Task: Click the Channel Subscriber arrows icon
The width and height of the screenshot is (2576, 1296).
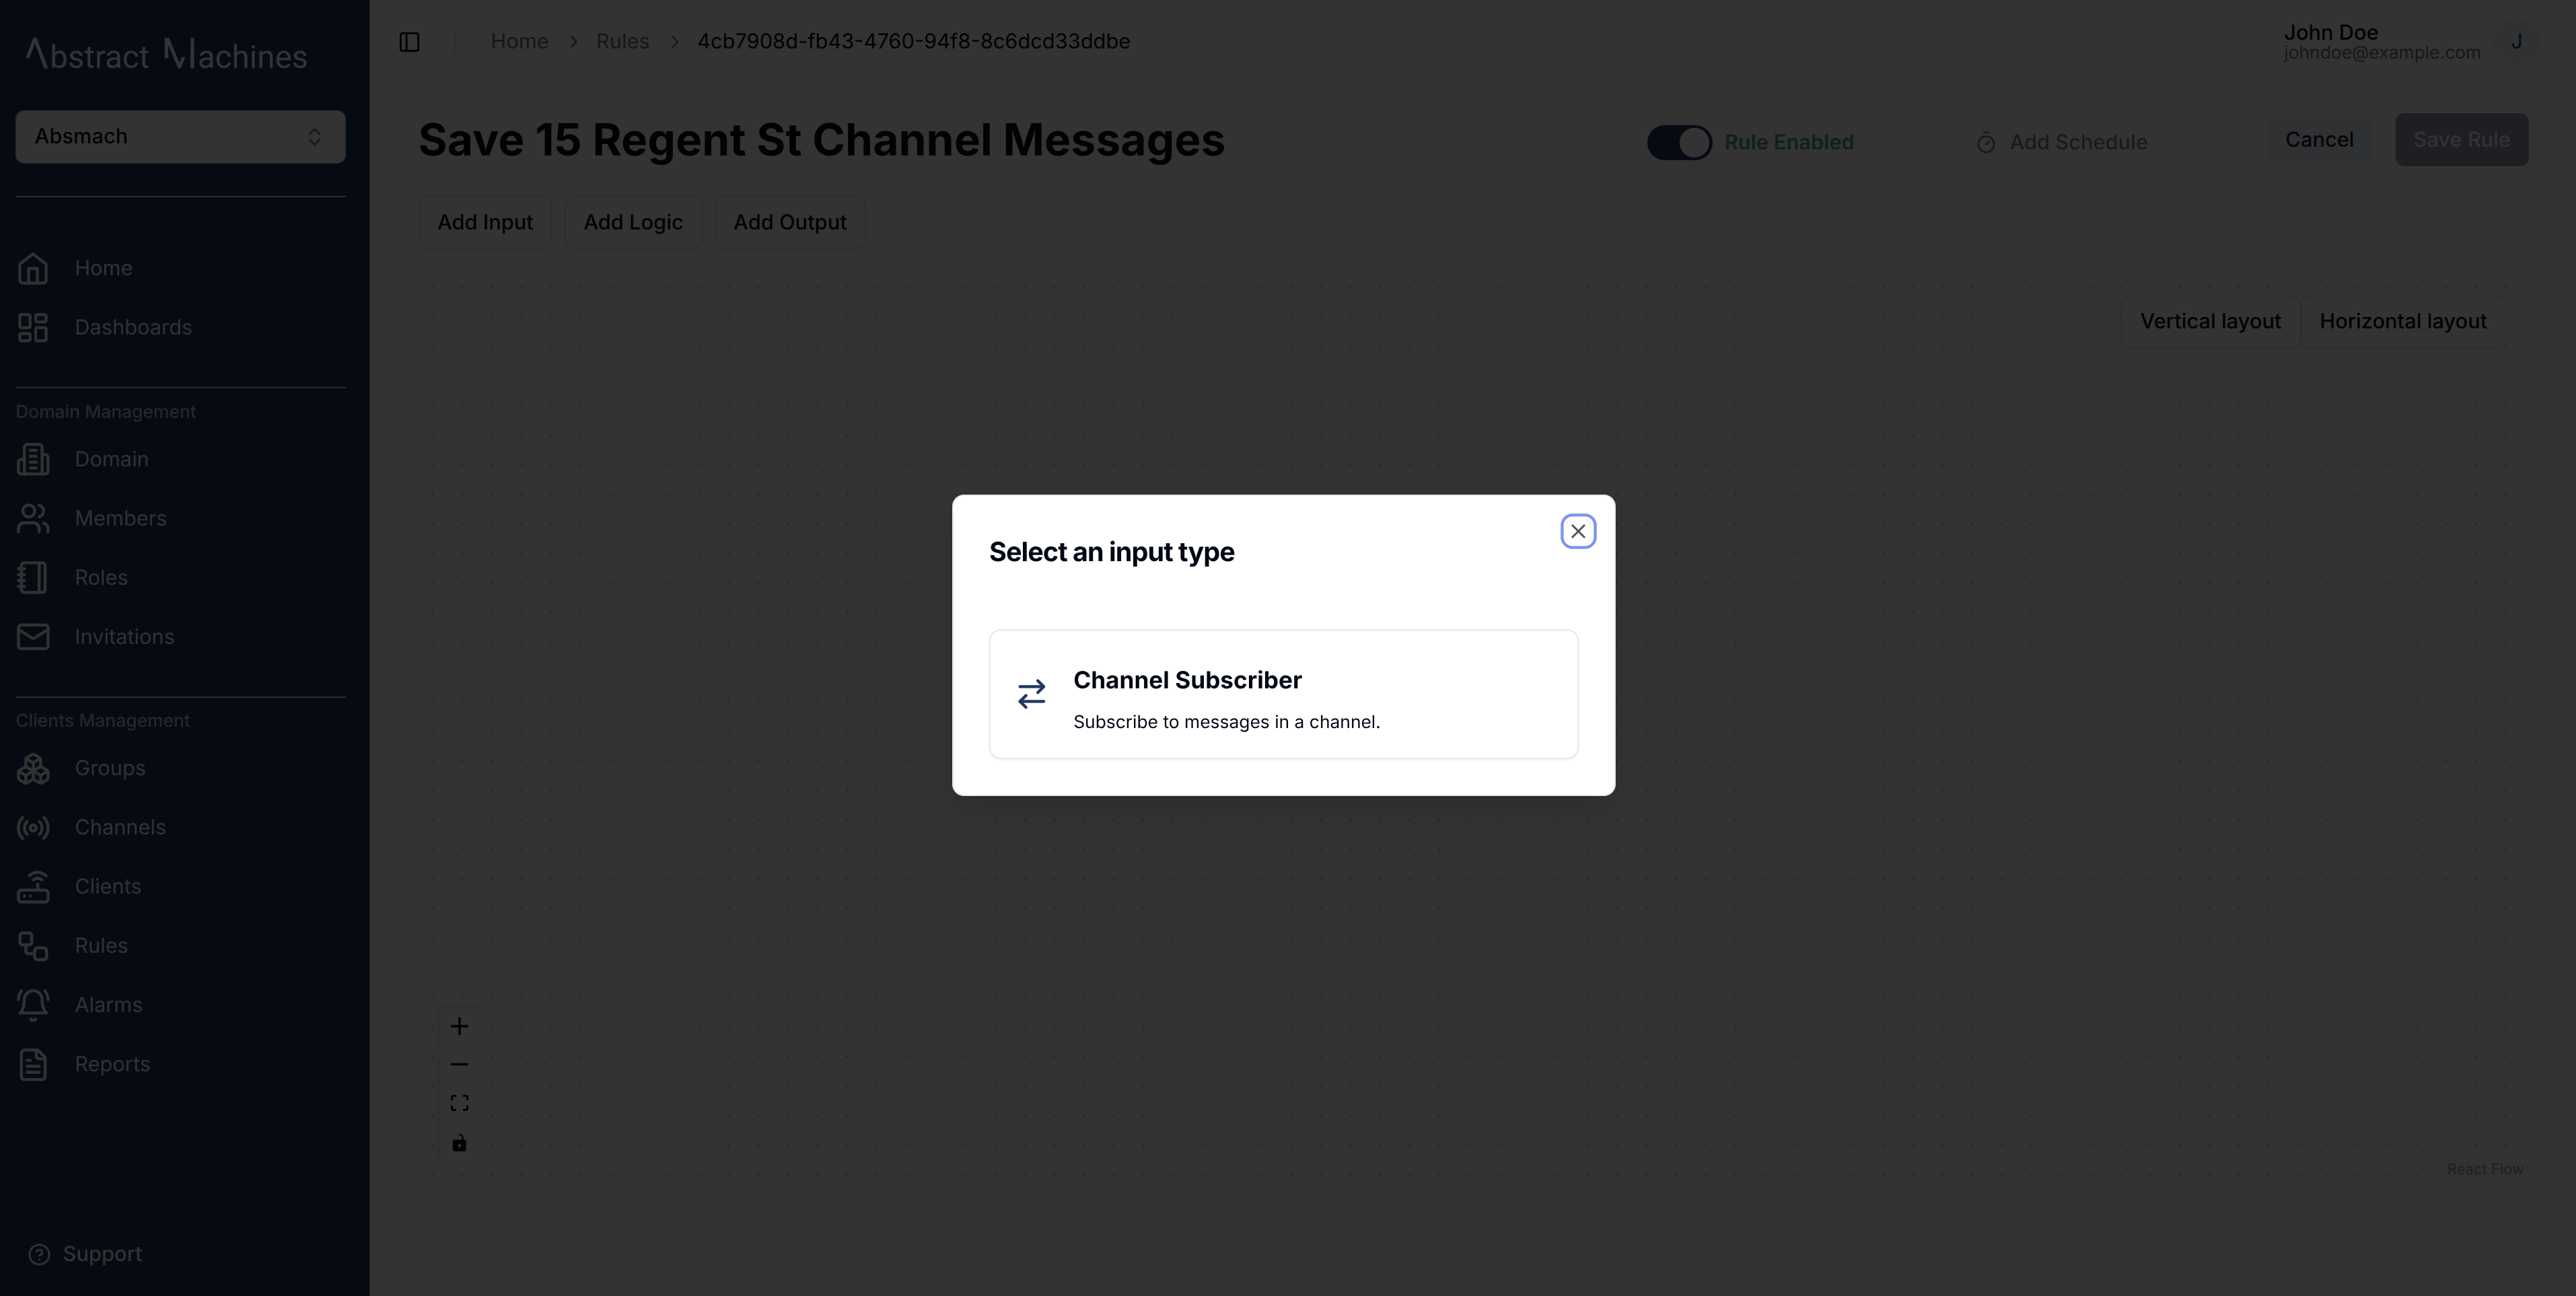Action: point(1031,694)
